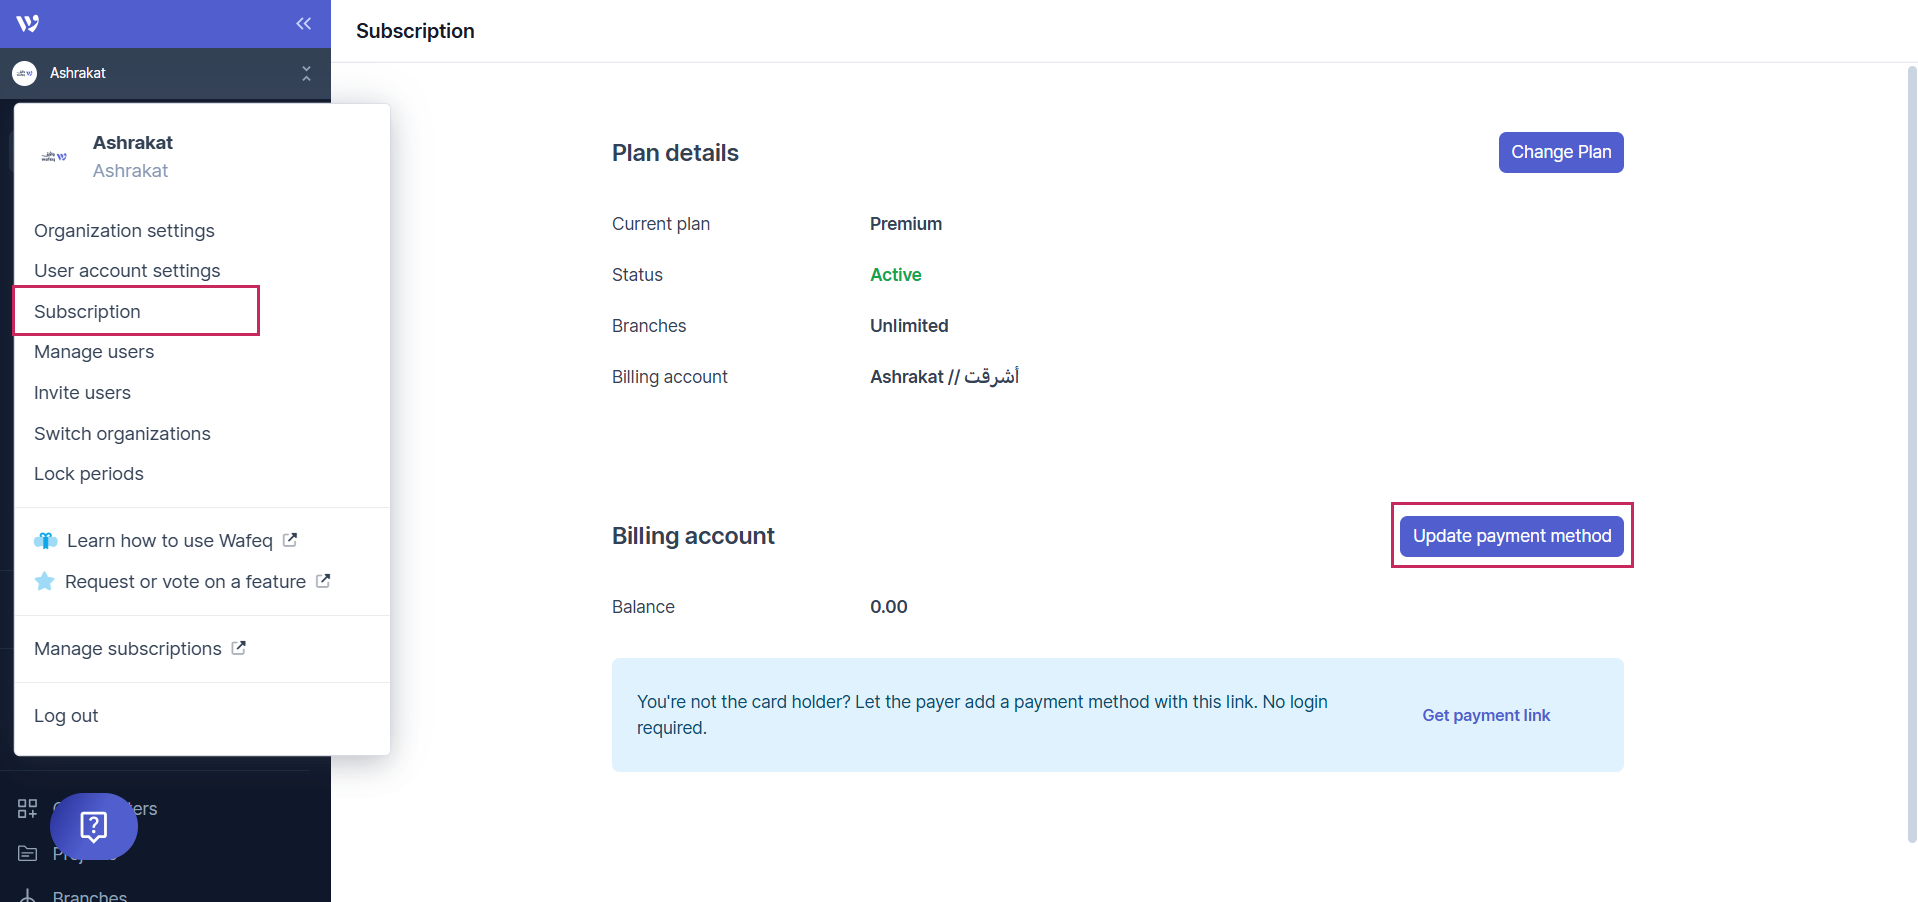Collapse the Ashrakat organization switcher chevron
Screen dimensions: 1918x902
click(306, 73)
